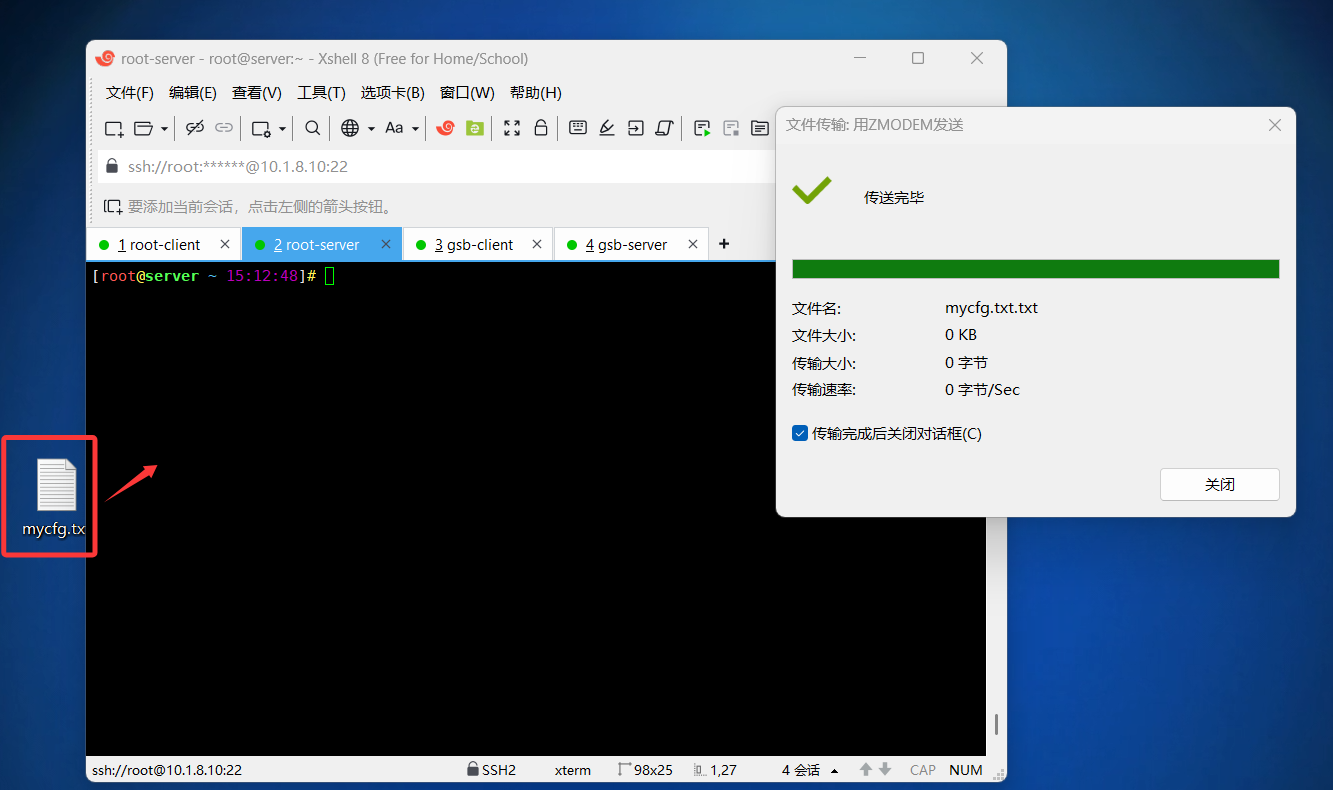Click the Find magnifier icon

313,128
